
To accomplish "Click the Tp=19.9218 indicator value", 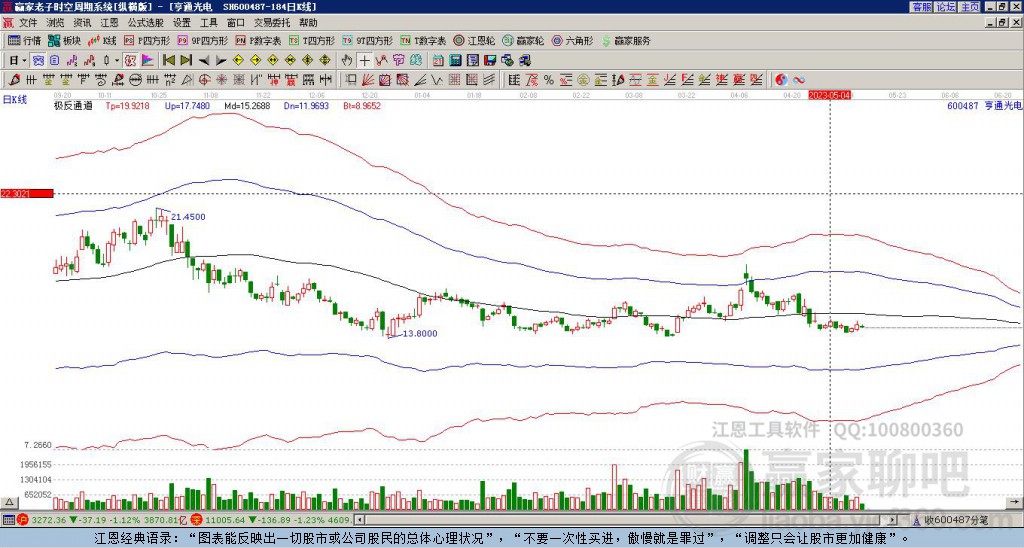I will pyautogui.click(x=127, y=105).
